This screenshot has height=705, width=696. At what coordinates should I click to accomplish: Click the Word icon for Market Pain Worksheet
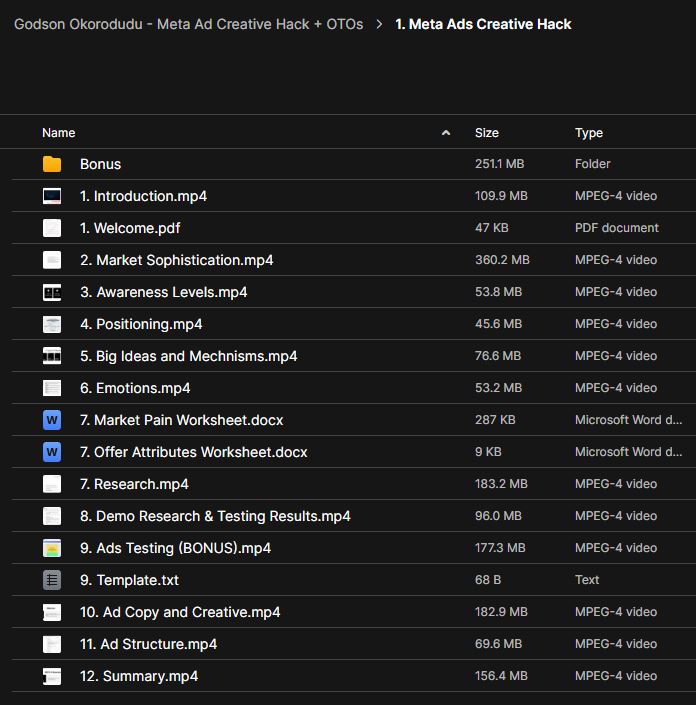click(x=52, y=420)
